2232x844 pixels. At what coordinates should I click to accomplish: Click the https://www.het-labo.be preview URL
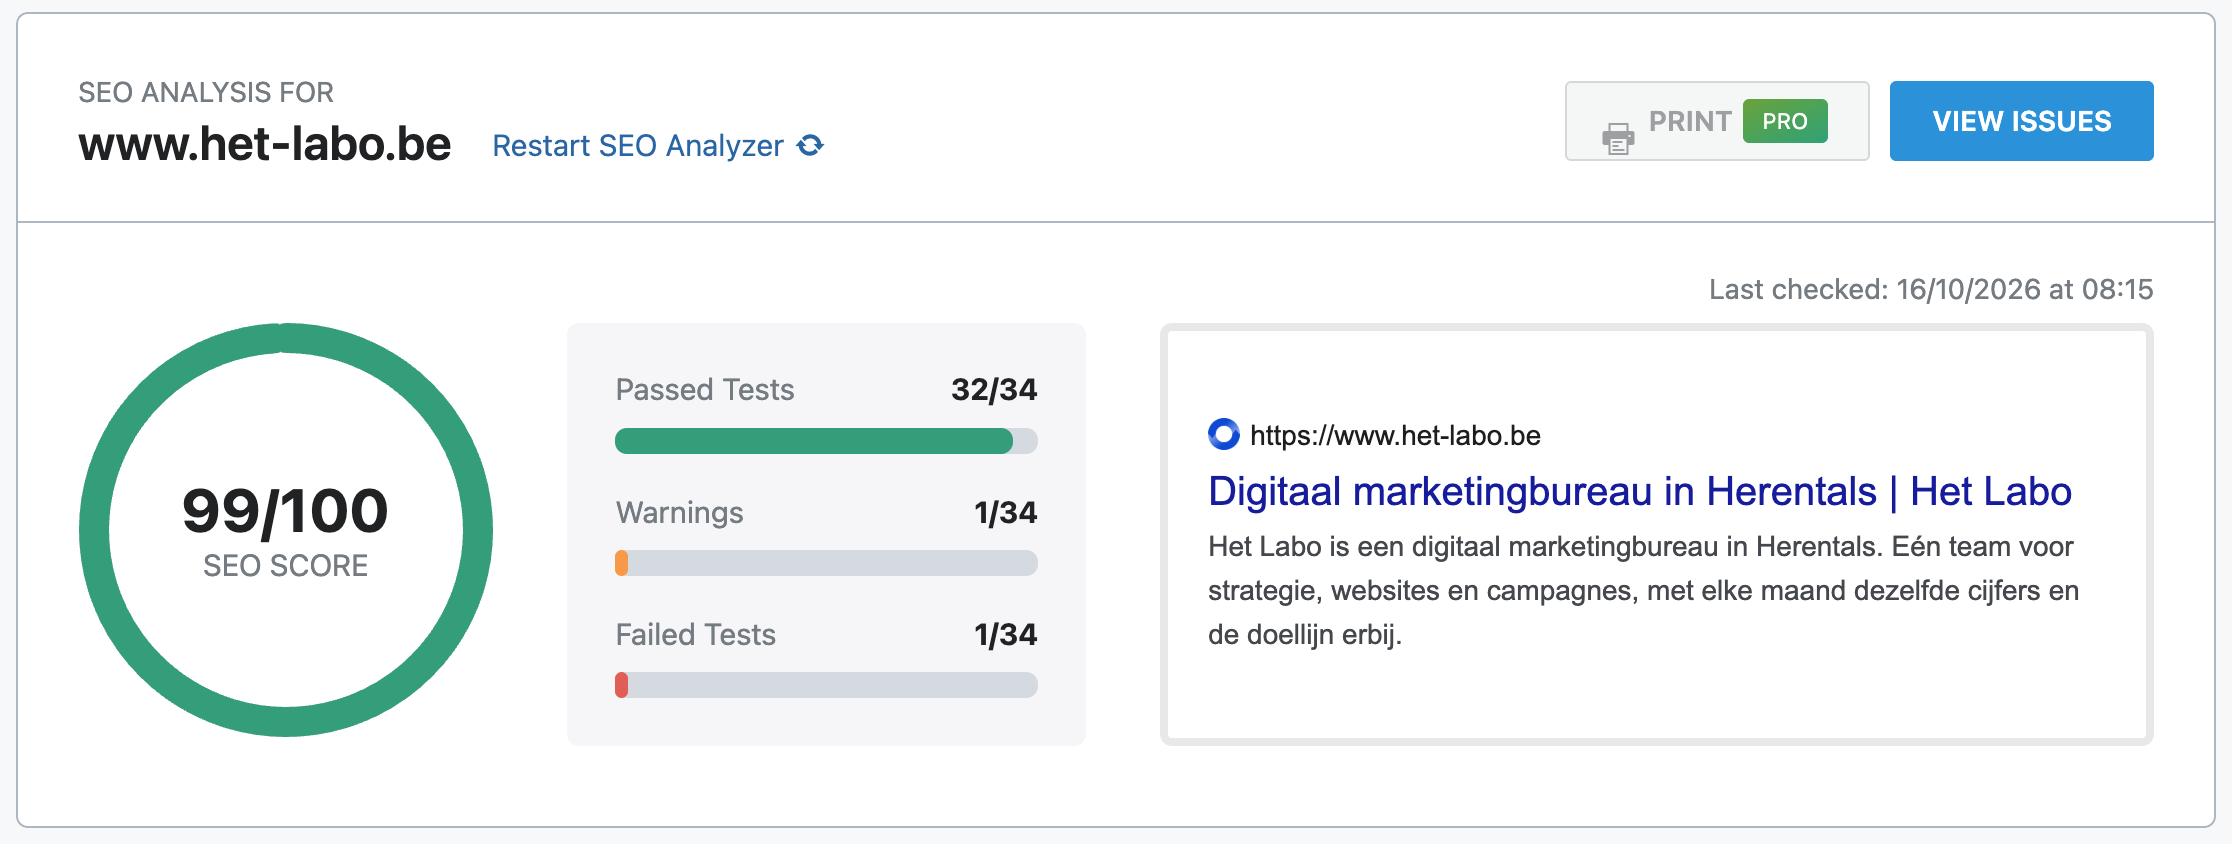tap(1395, 435)
